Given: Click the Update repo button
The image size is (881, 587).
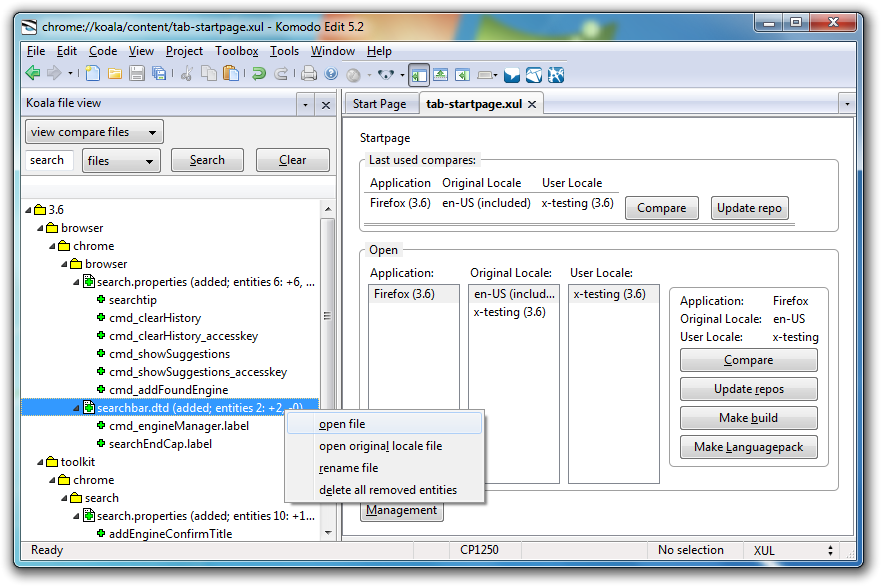Looking at the screenshot, I should (750, 208).
